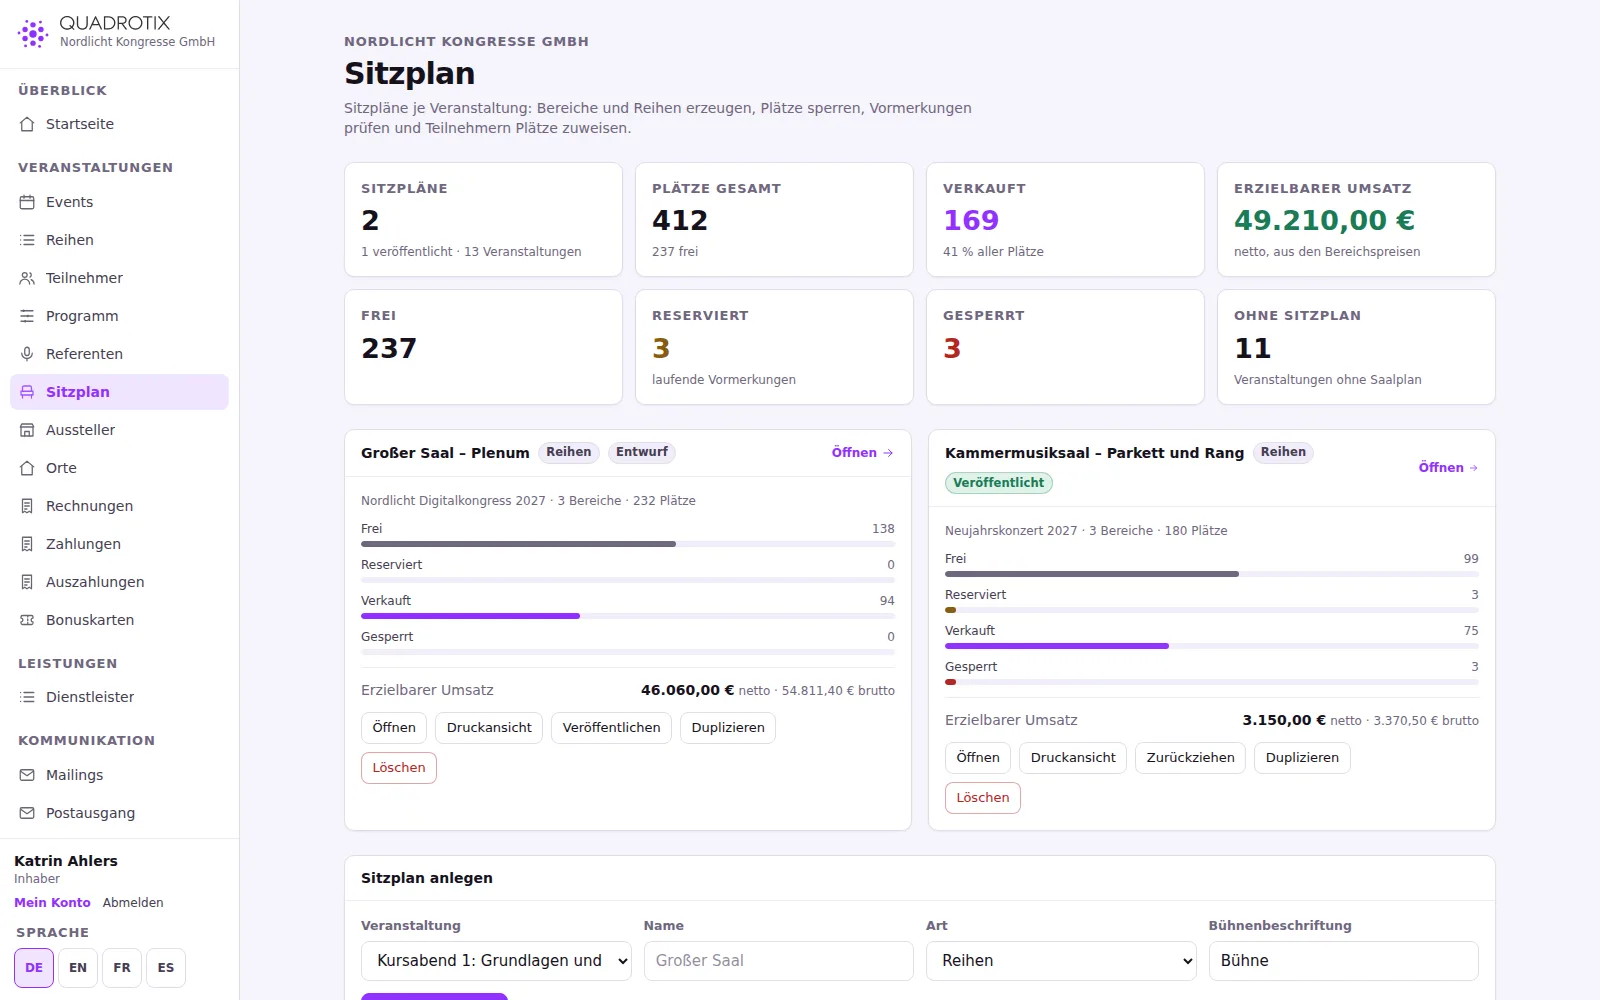This screenshot has height=1000, width=1600.
Task: Click Katrin Ahlers user name
Action: click(x=66, y=861)
